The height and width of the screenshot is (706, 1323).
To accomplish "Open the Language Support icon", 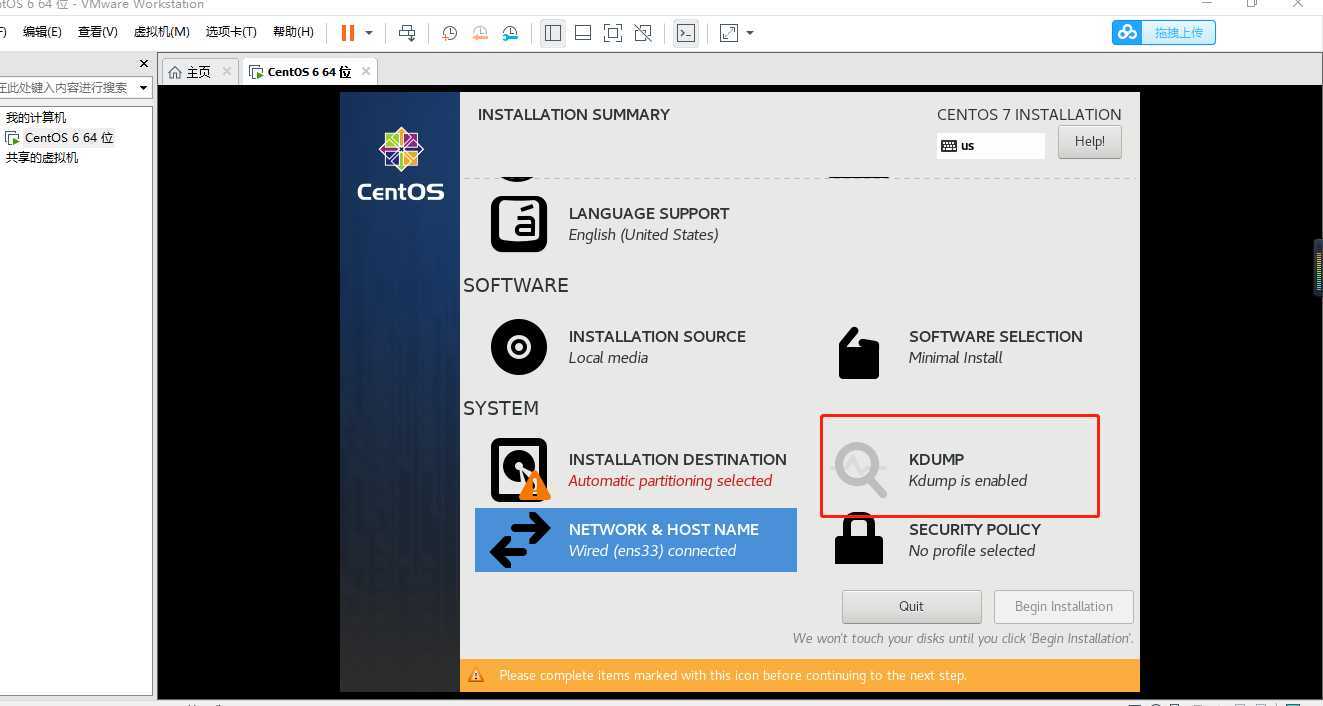I will click(519, 224).
